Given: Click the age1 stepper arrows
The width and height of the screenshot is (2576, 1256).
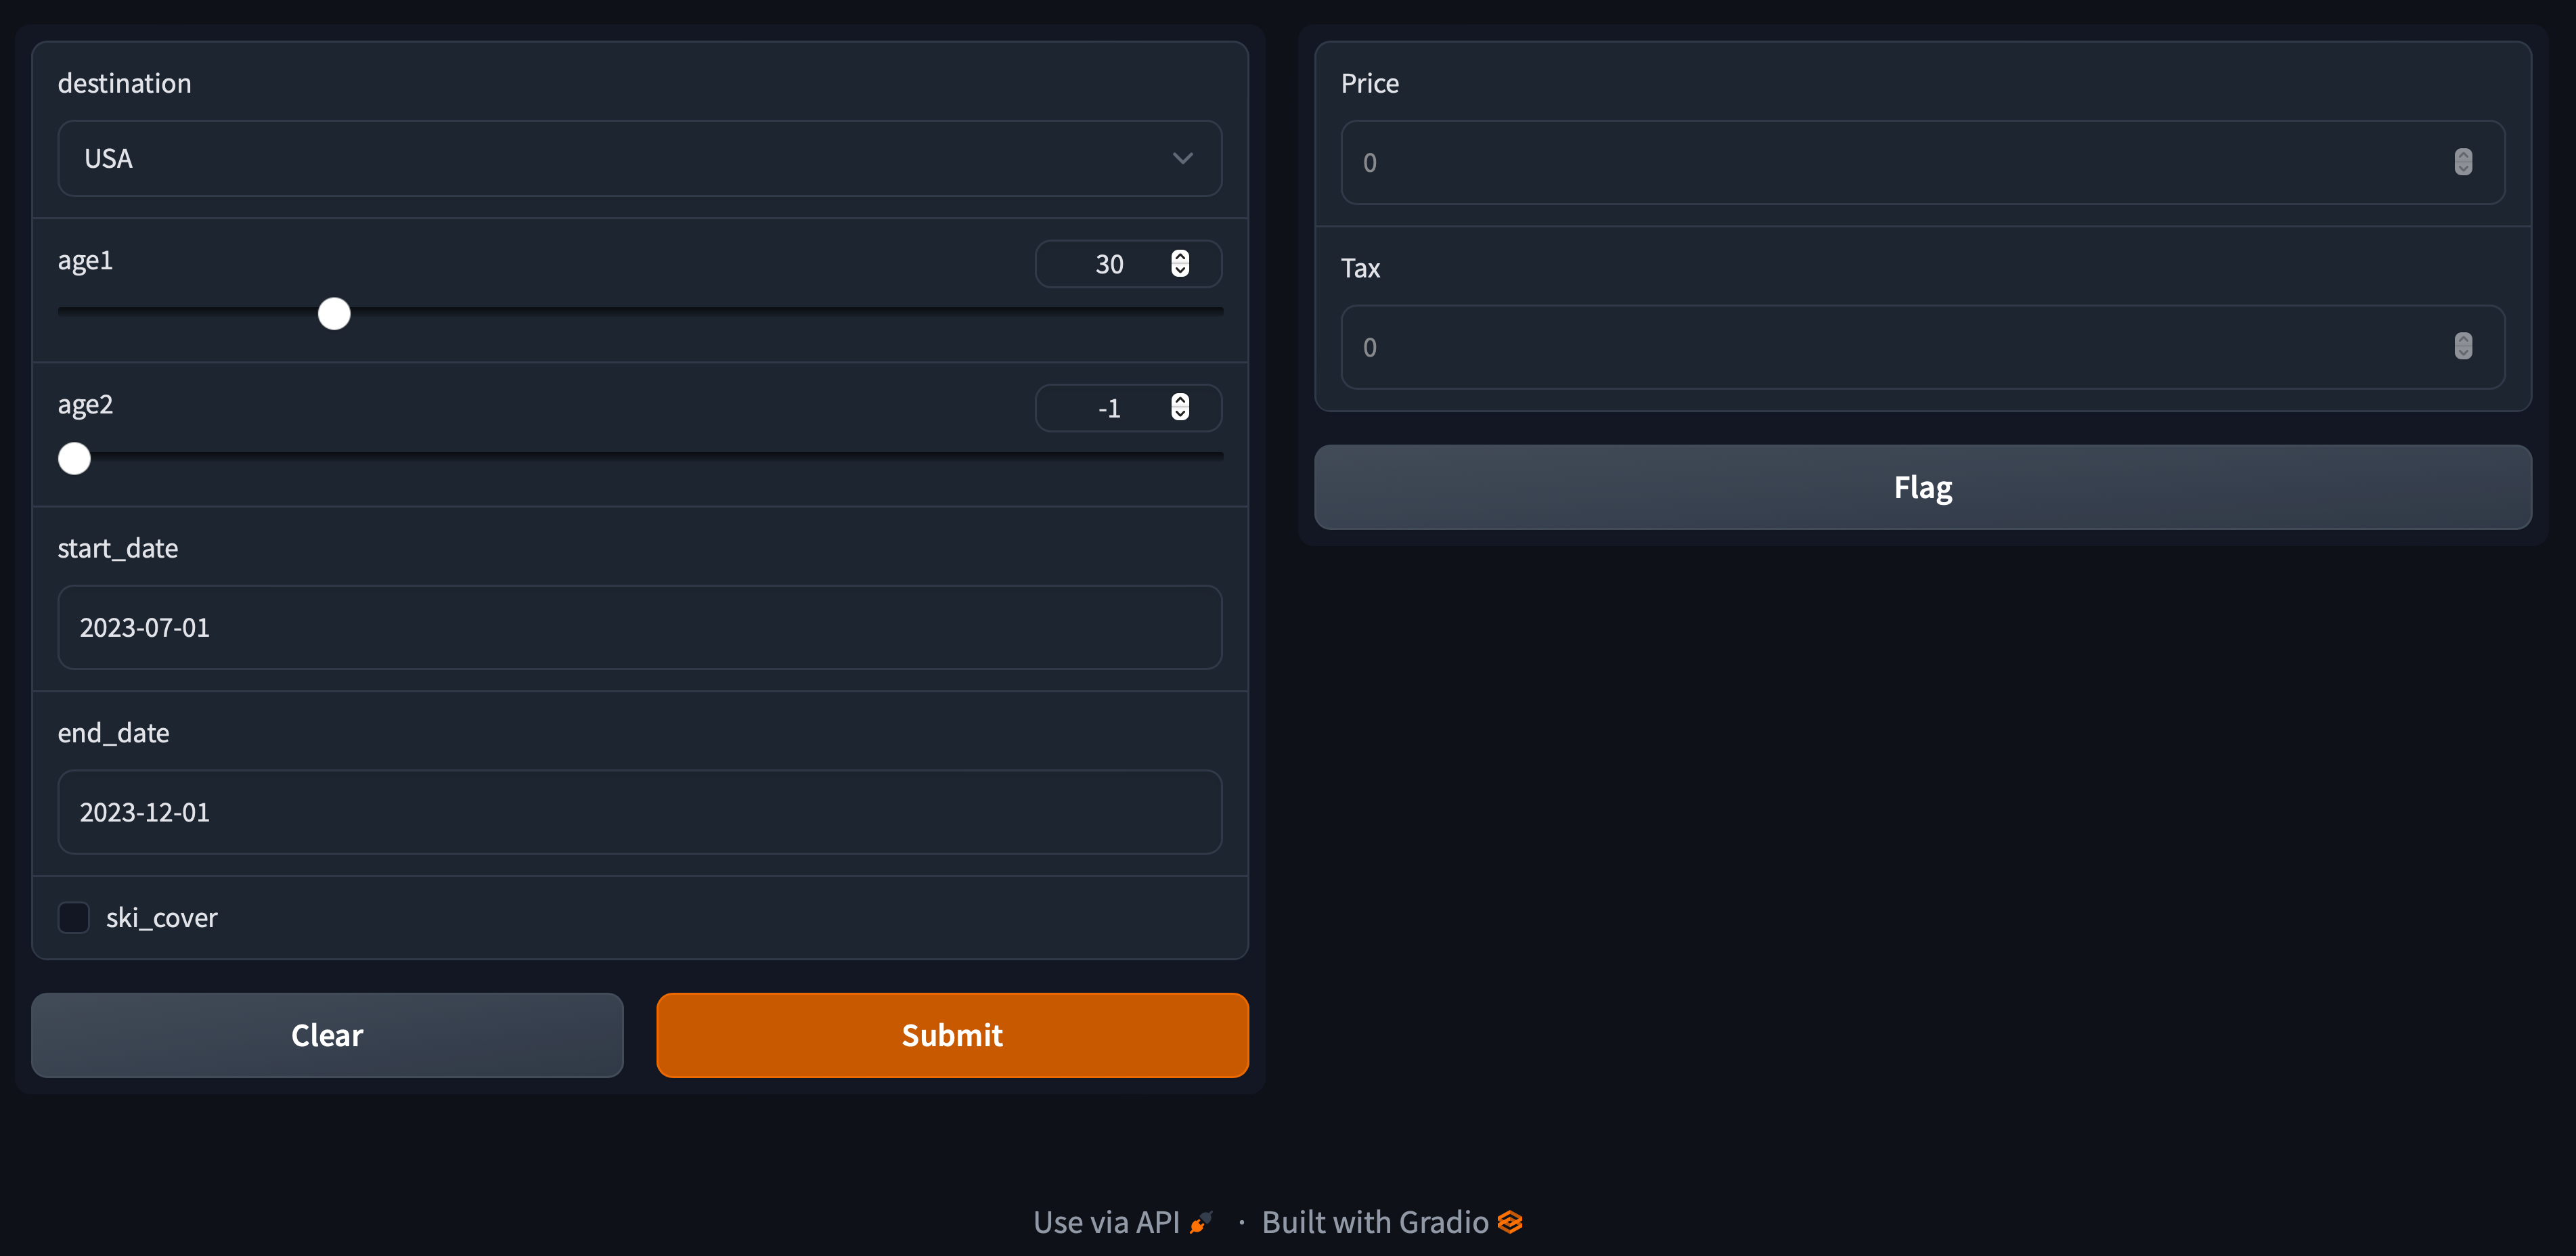Looking at the screenshot, I should [x=1180, y=263].
